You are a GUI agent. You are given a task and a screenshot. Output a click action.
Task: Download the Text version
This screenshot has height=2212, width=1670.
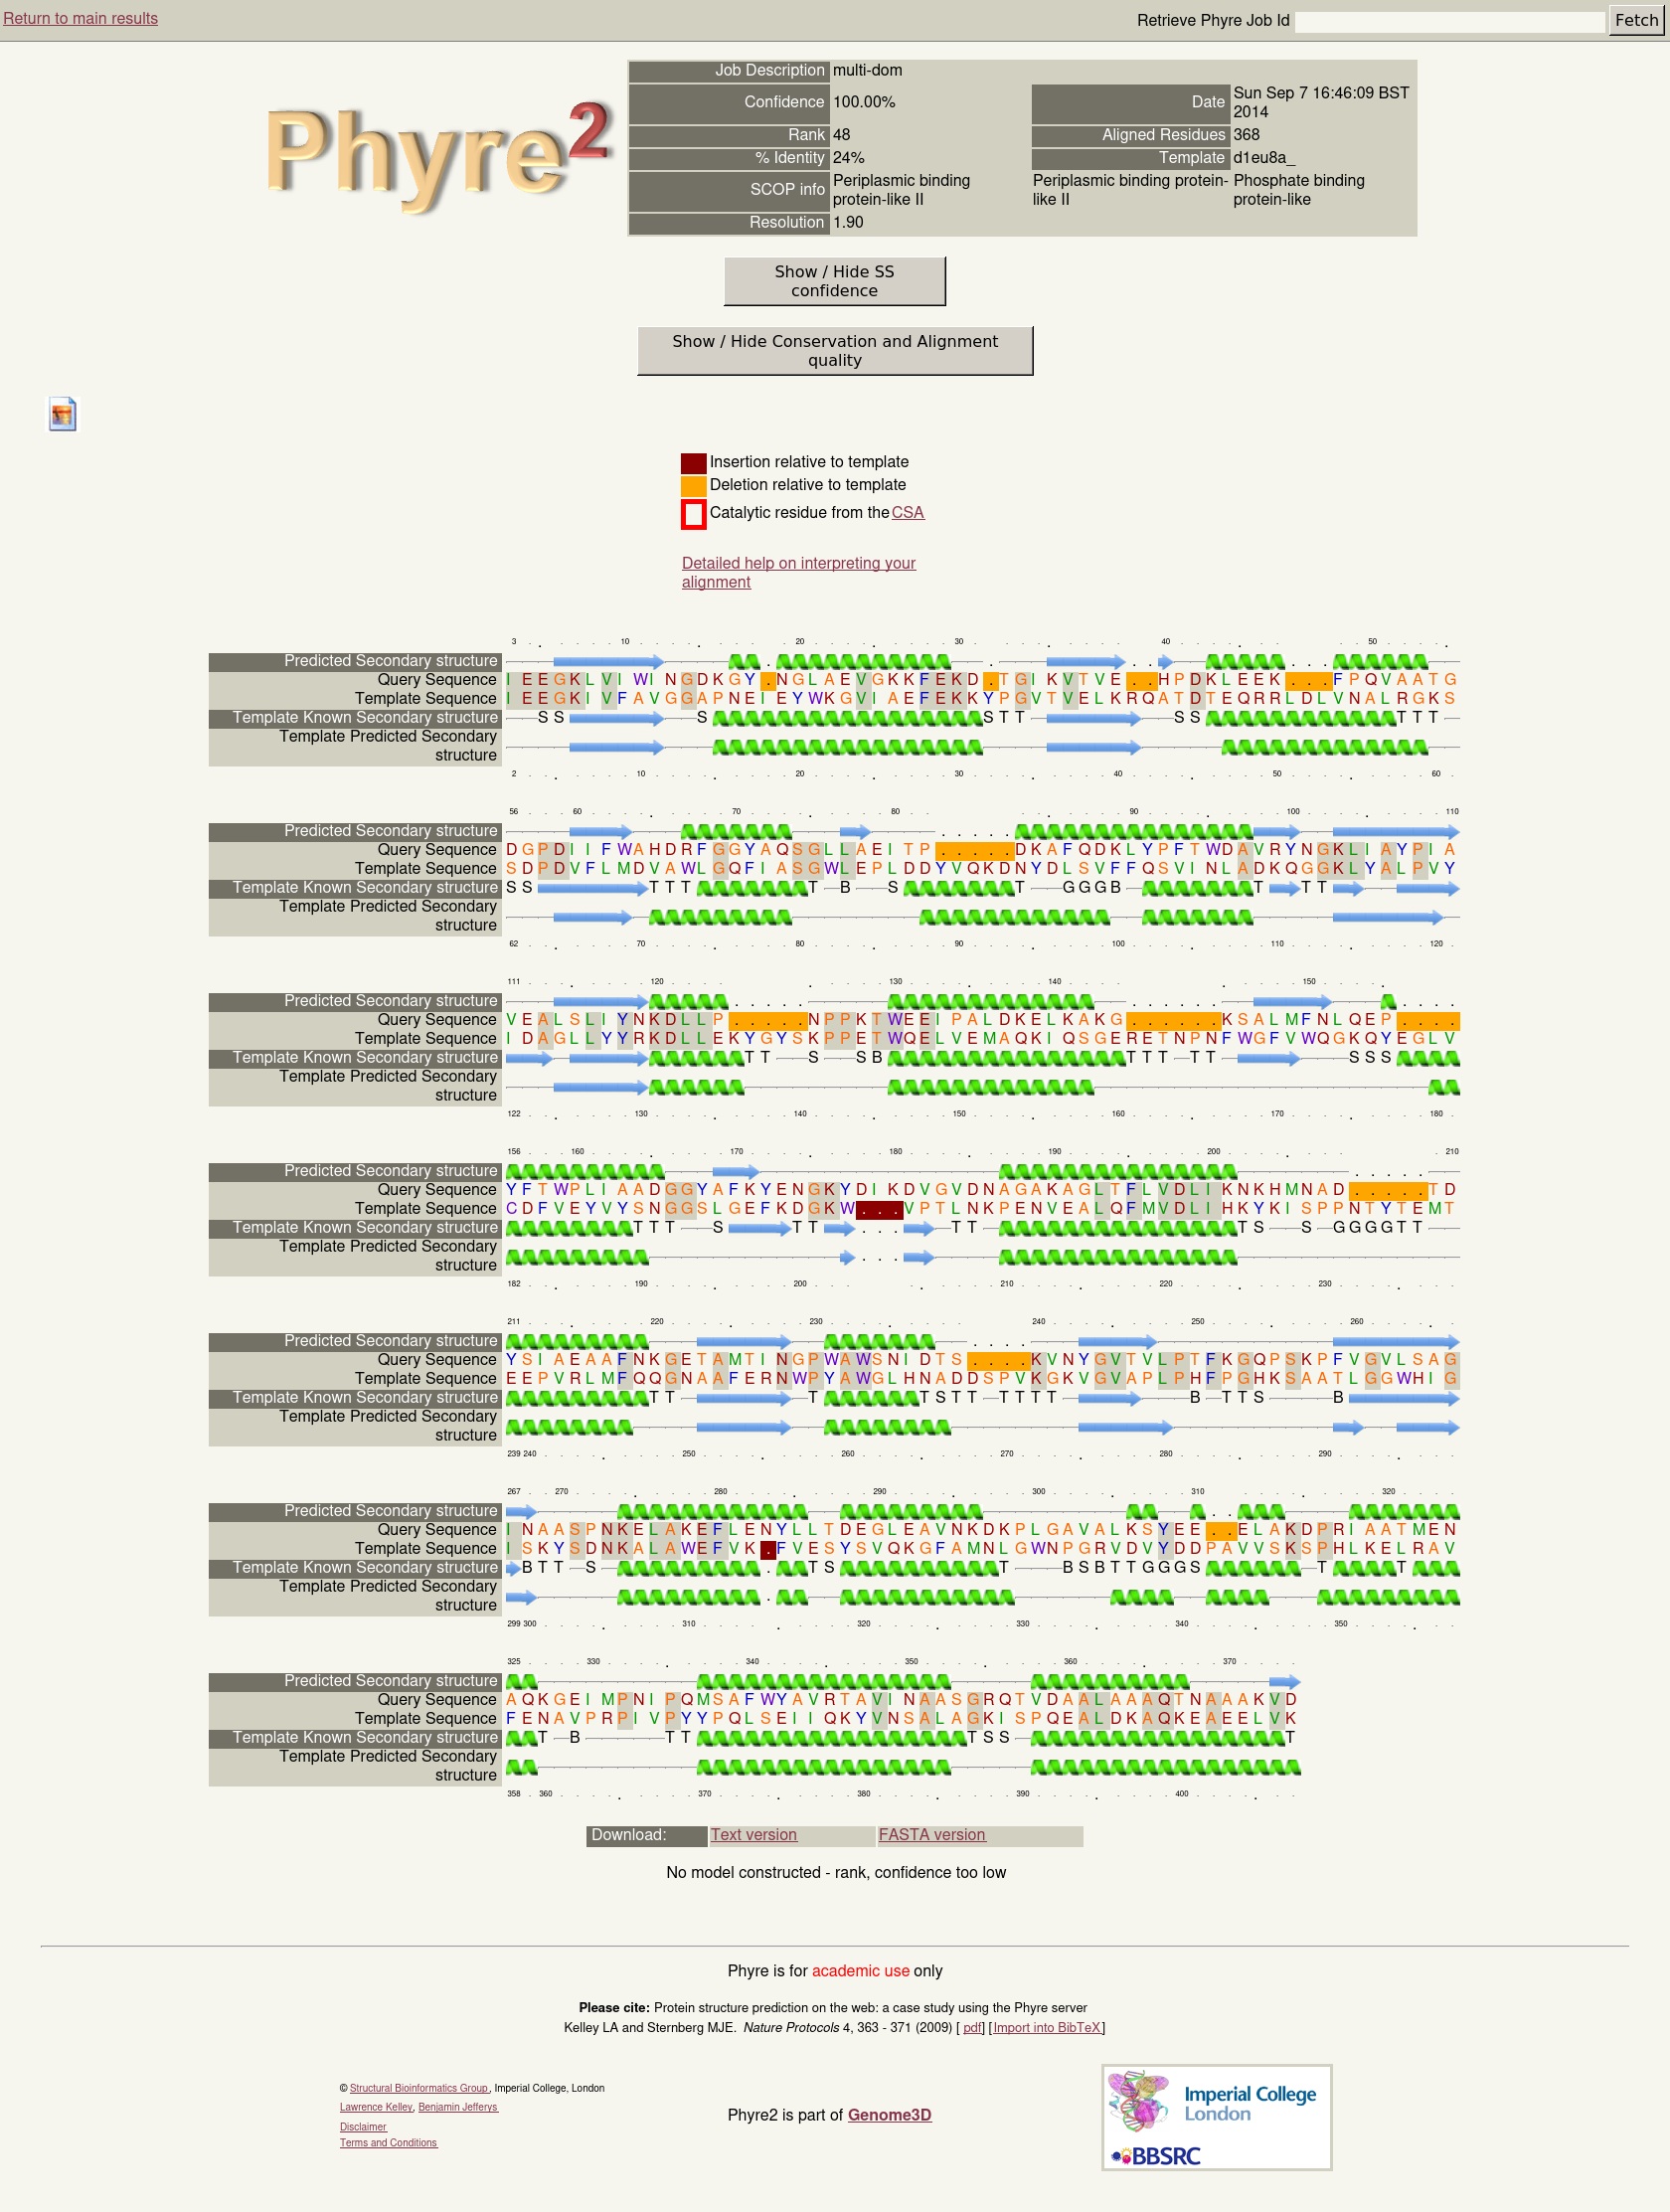coord(753,1834)
